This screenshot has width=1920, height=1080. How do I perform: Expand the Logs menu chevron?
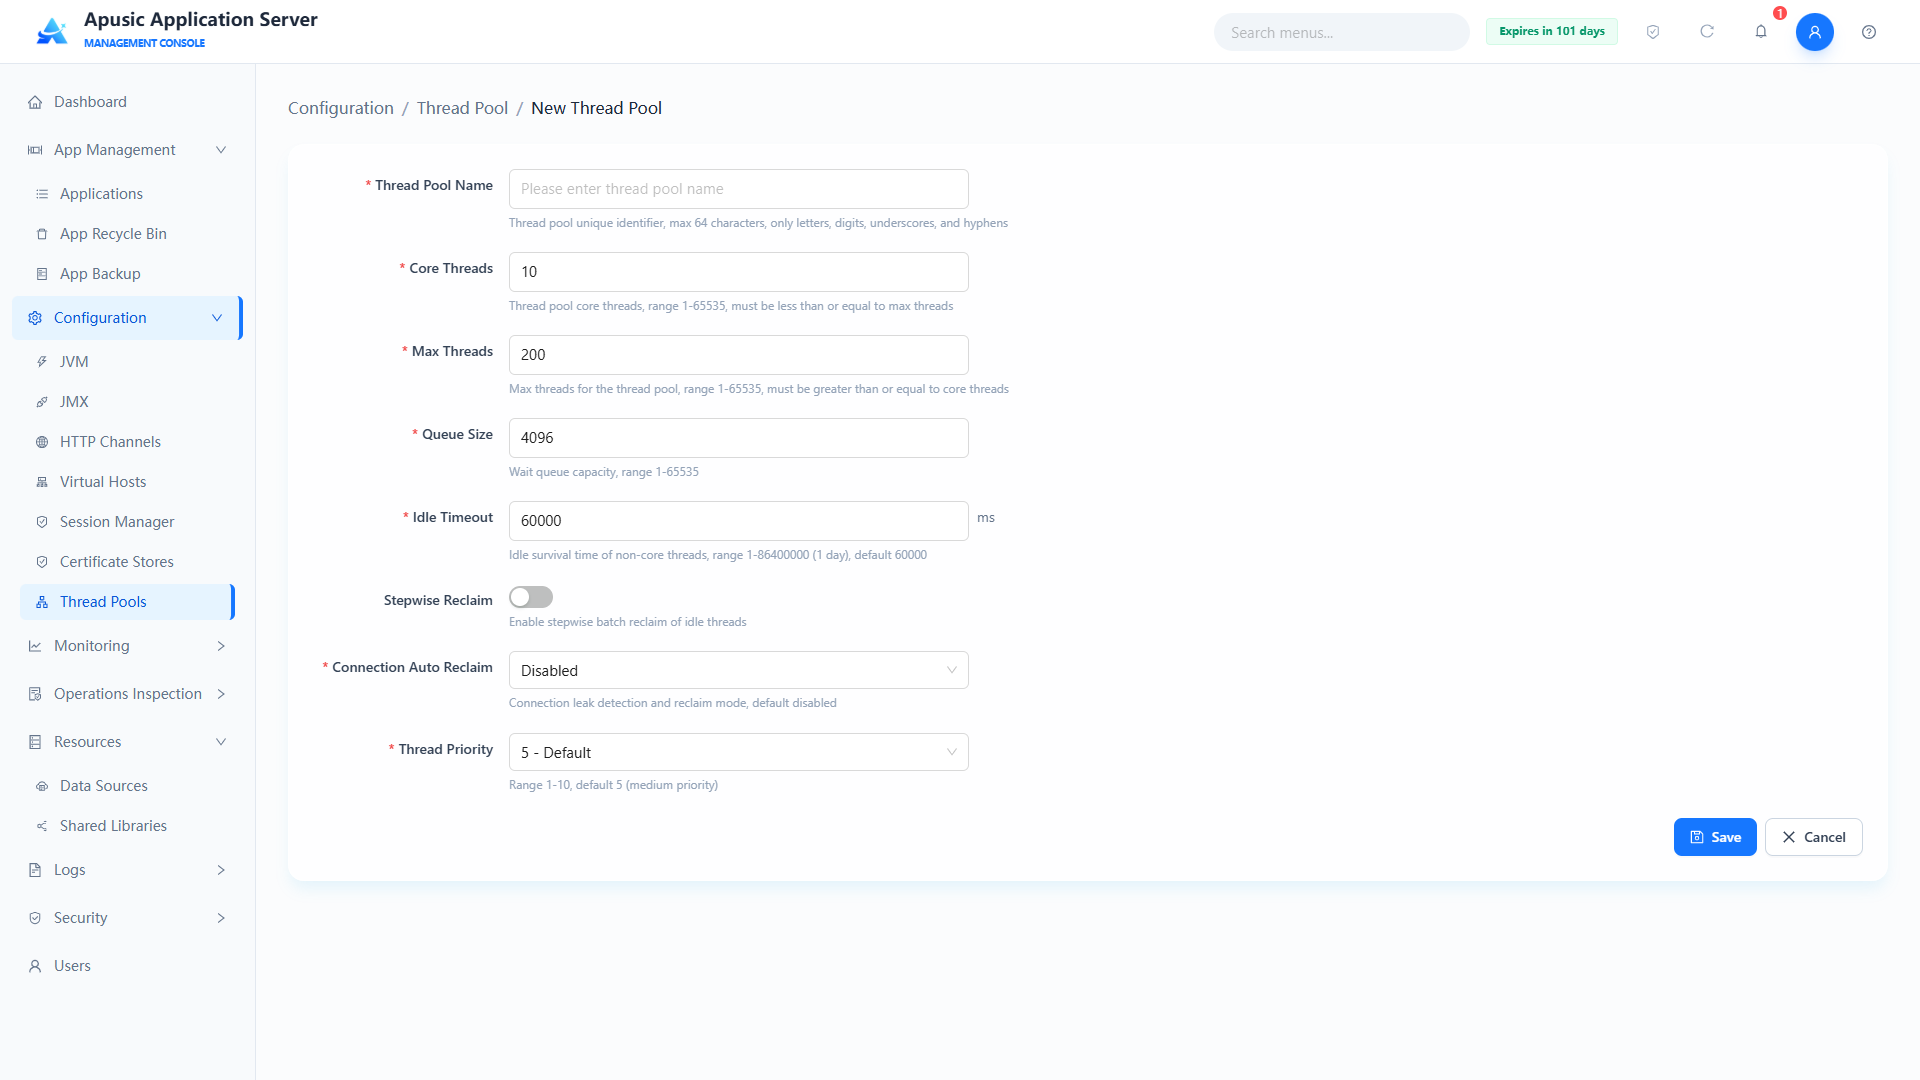[221, 870]
